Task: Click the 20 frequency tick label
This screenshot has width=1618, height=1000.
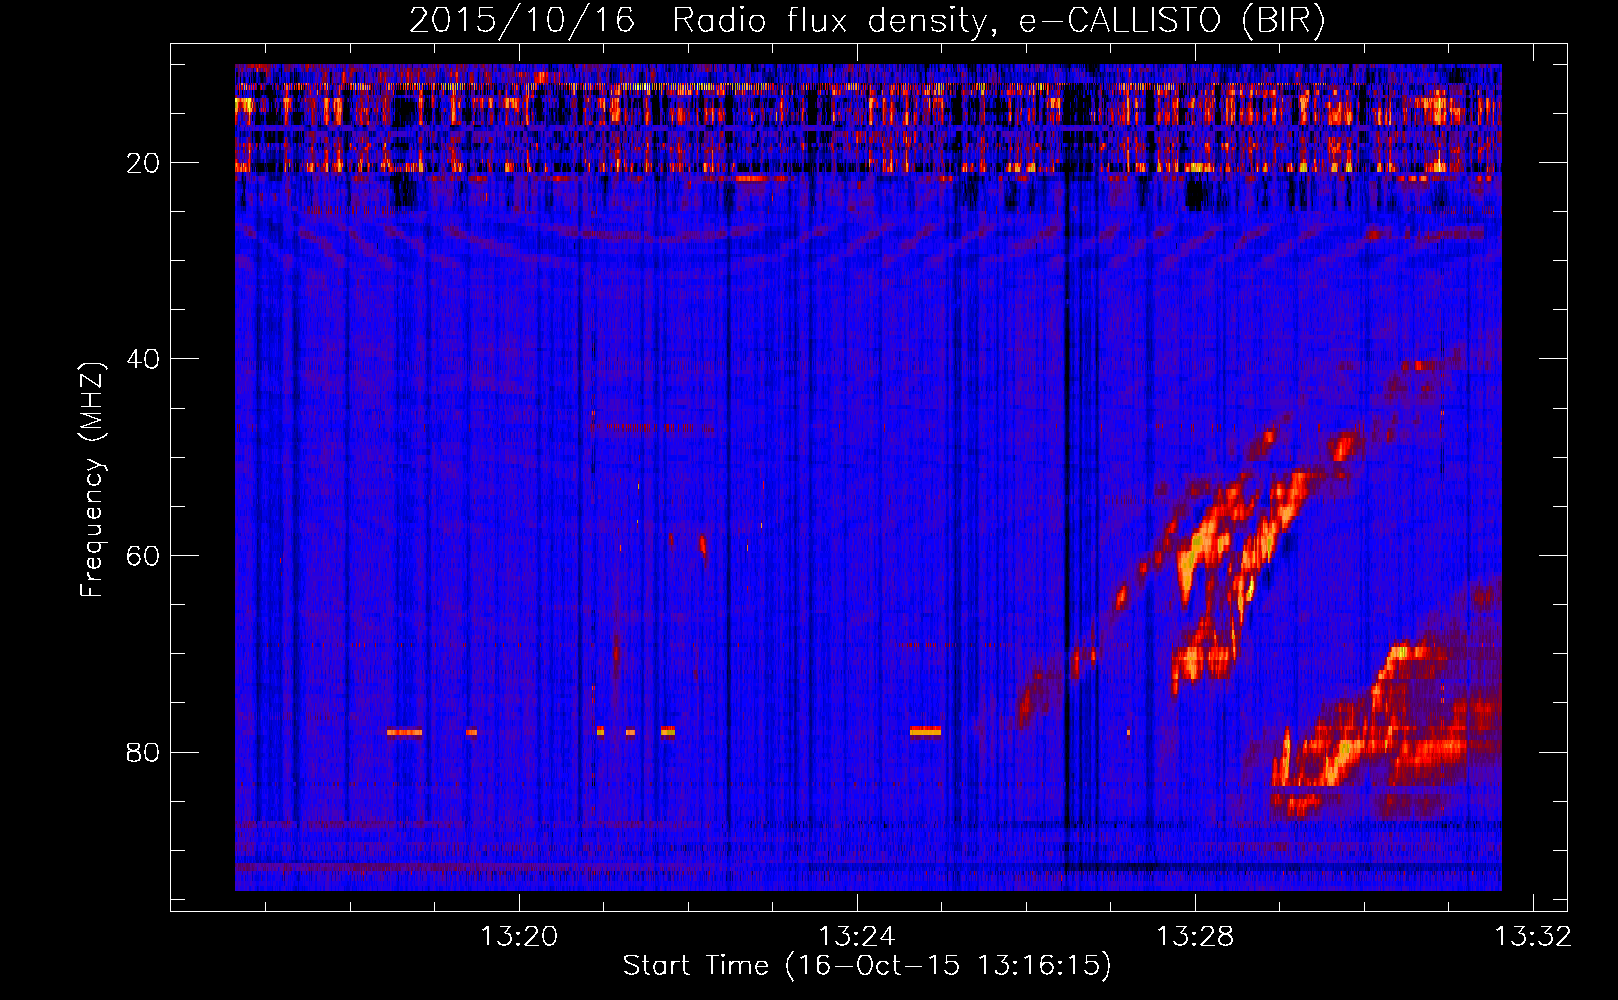Action: click(143, 163)
